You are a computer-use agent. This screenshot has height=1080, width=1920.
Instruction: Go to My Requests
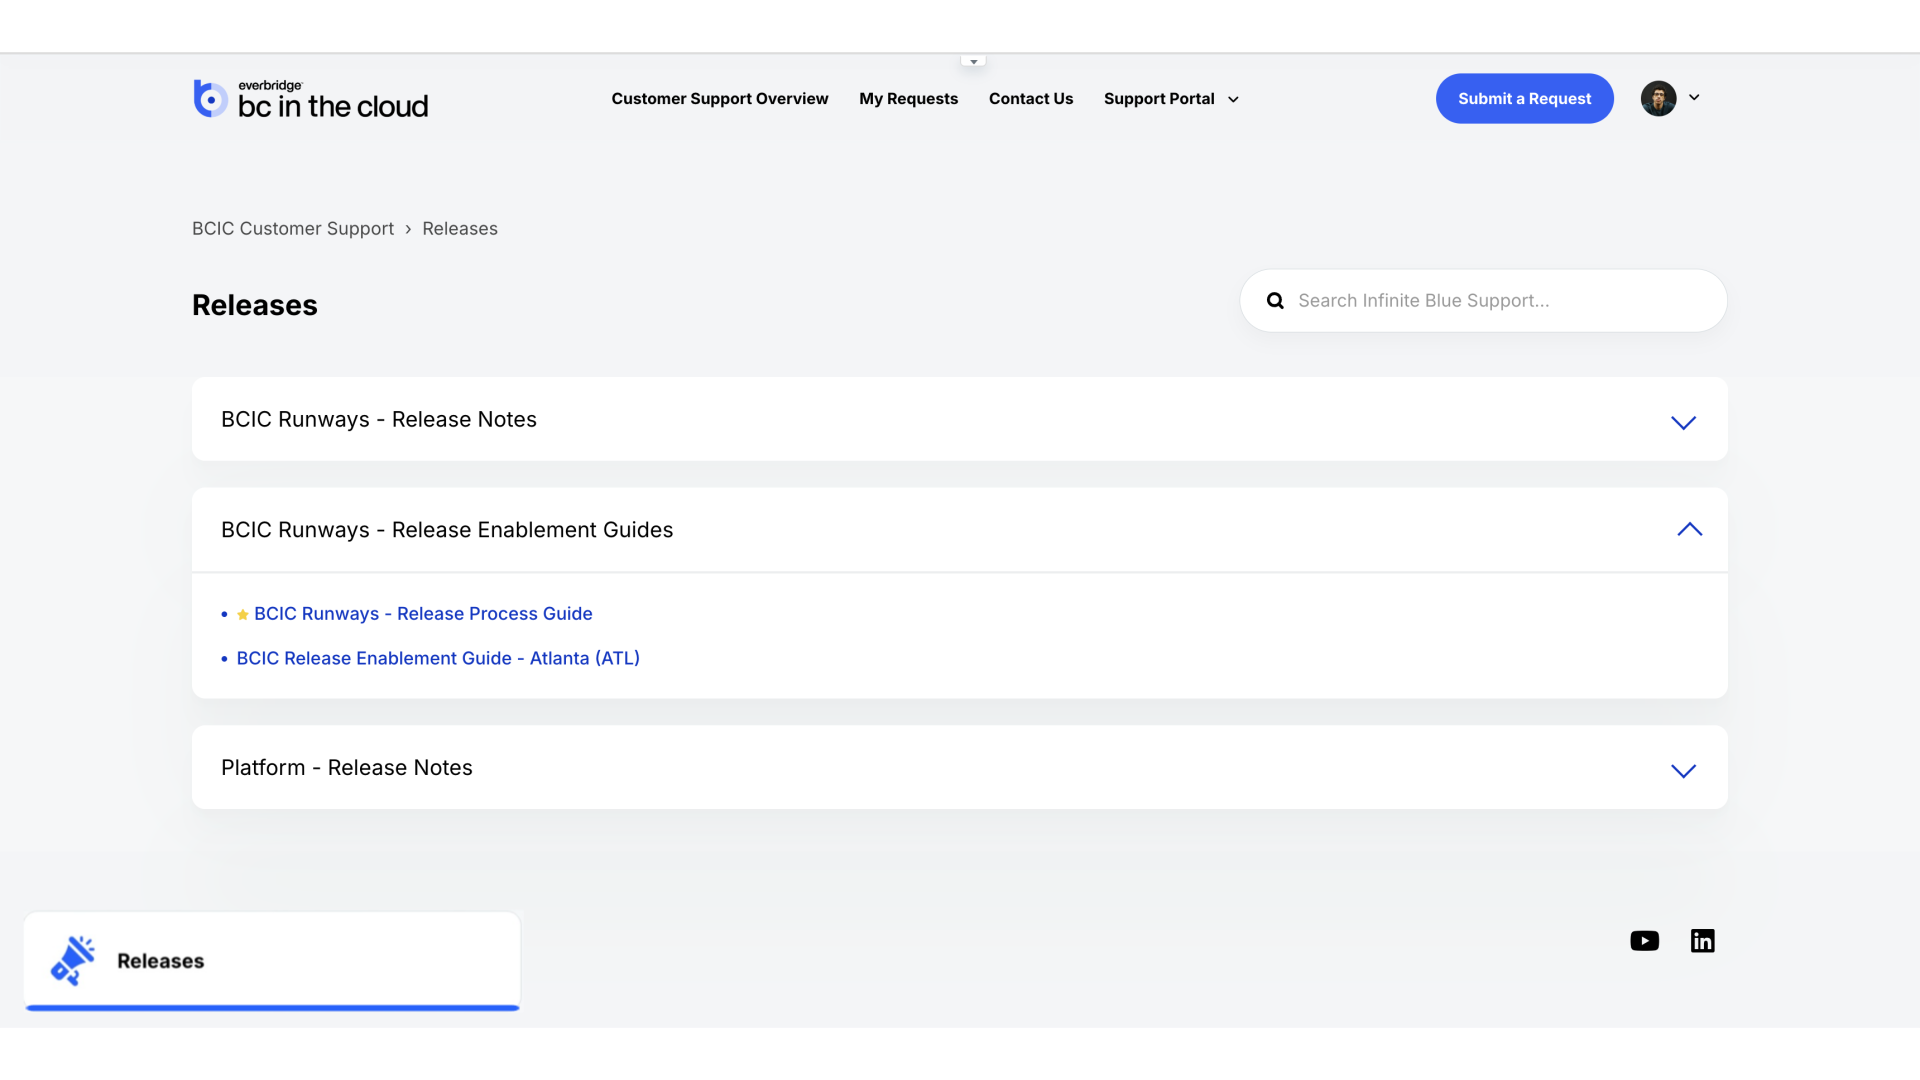point(908,99)
